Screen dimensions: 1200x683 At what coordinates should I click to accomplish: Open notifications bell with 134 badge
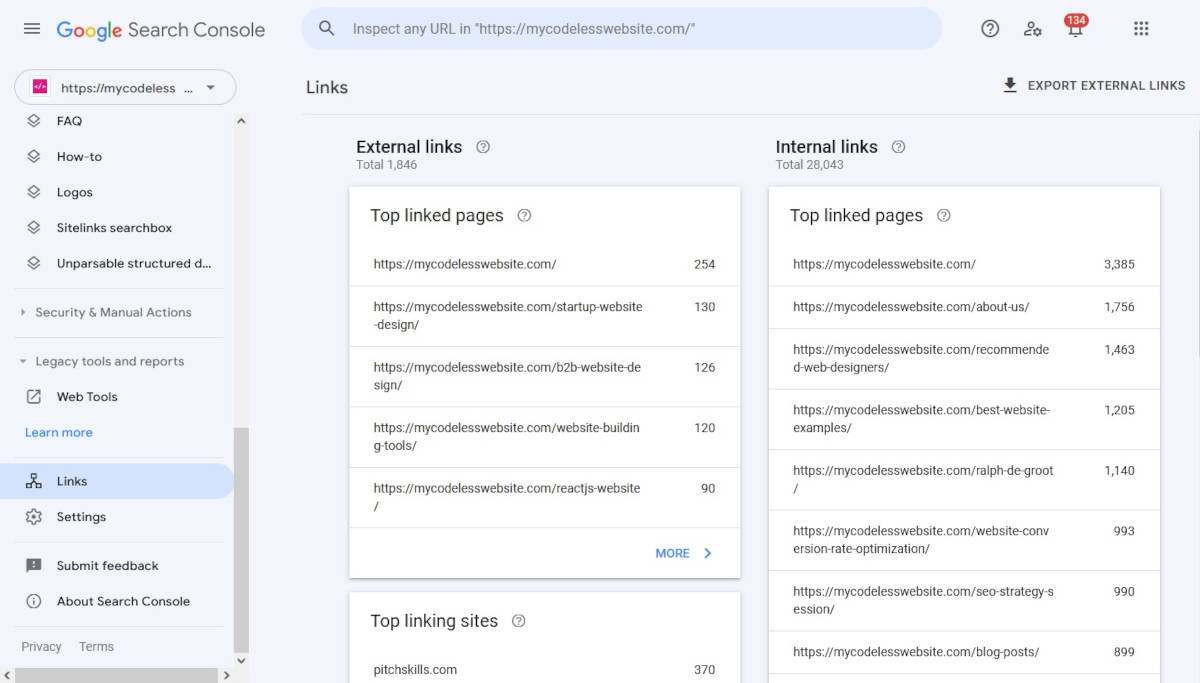1075,29
